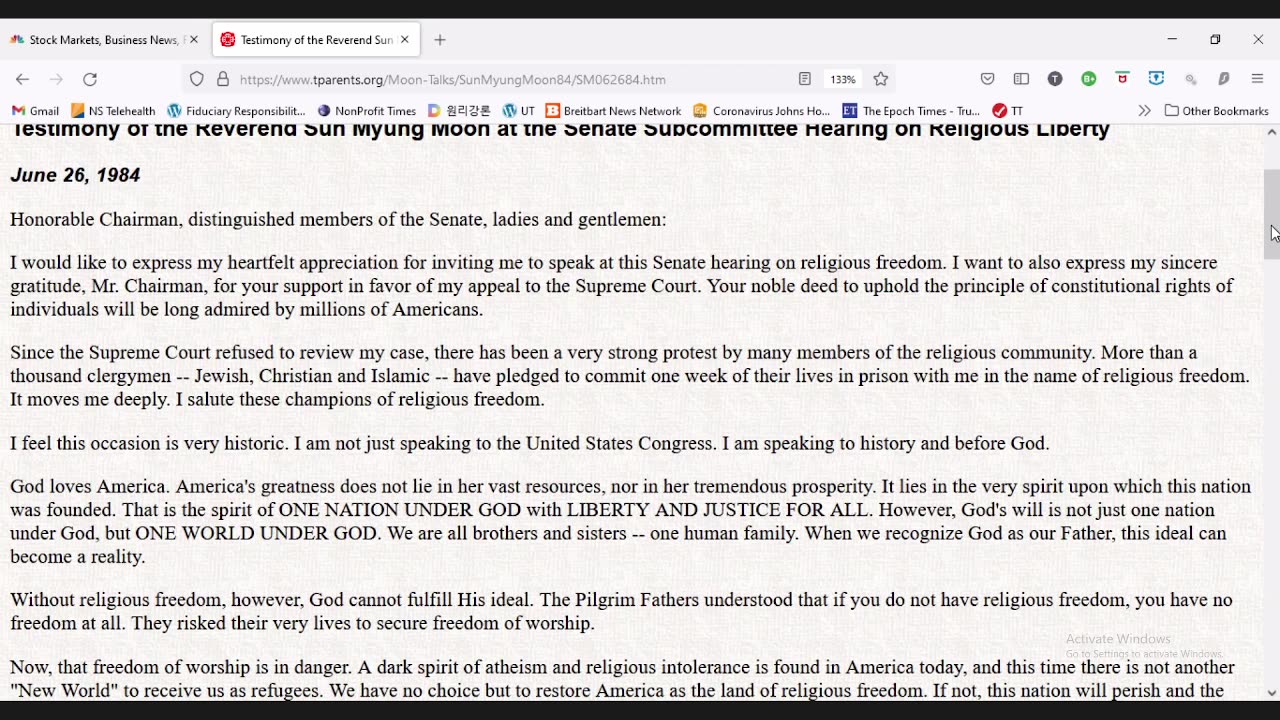Viewport: 1280px width, 720px height.
Task: Open the tracking protection shield icon
Action: [x=197, y=79]
